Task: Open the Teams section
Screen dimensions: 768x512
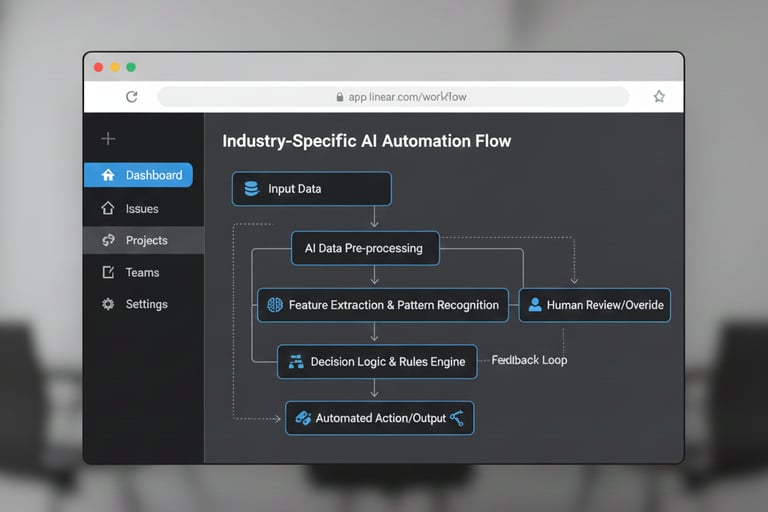Action: pos(144,272)
